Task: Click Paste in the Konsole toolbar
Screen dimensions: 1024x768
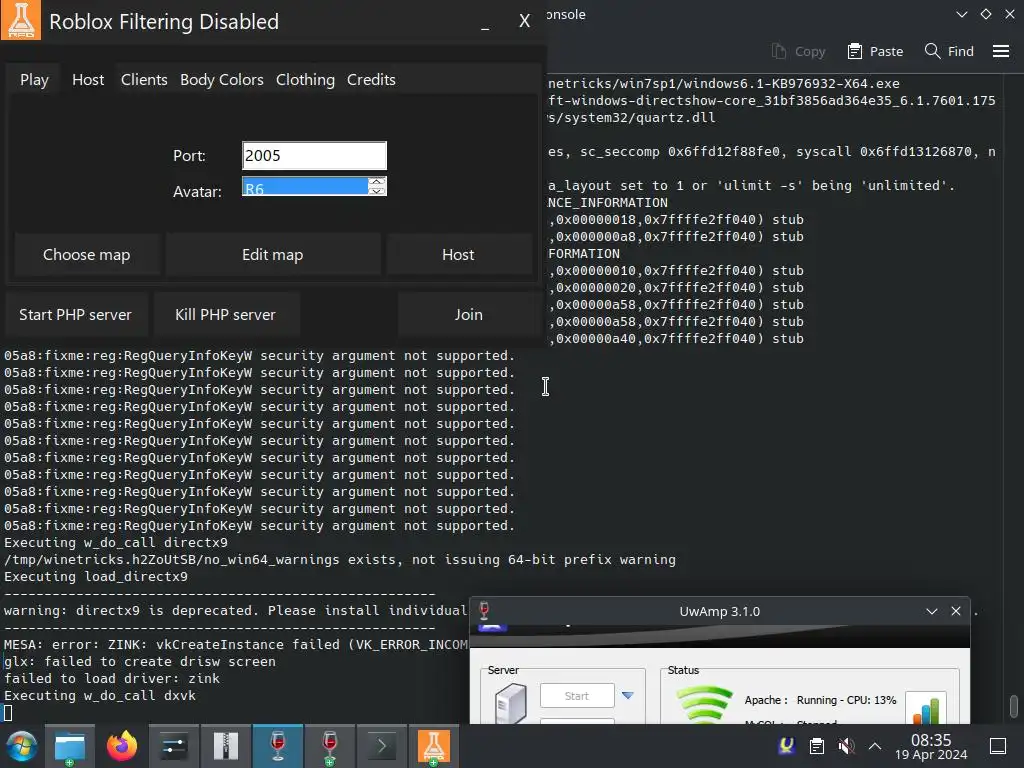Action: pyautogui.click(x=875, y=51)
